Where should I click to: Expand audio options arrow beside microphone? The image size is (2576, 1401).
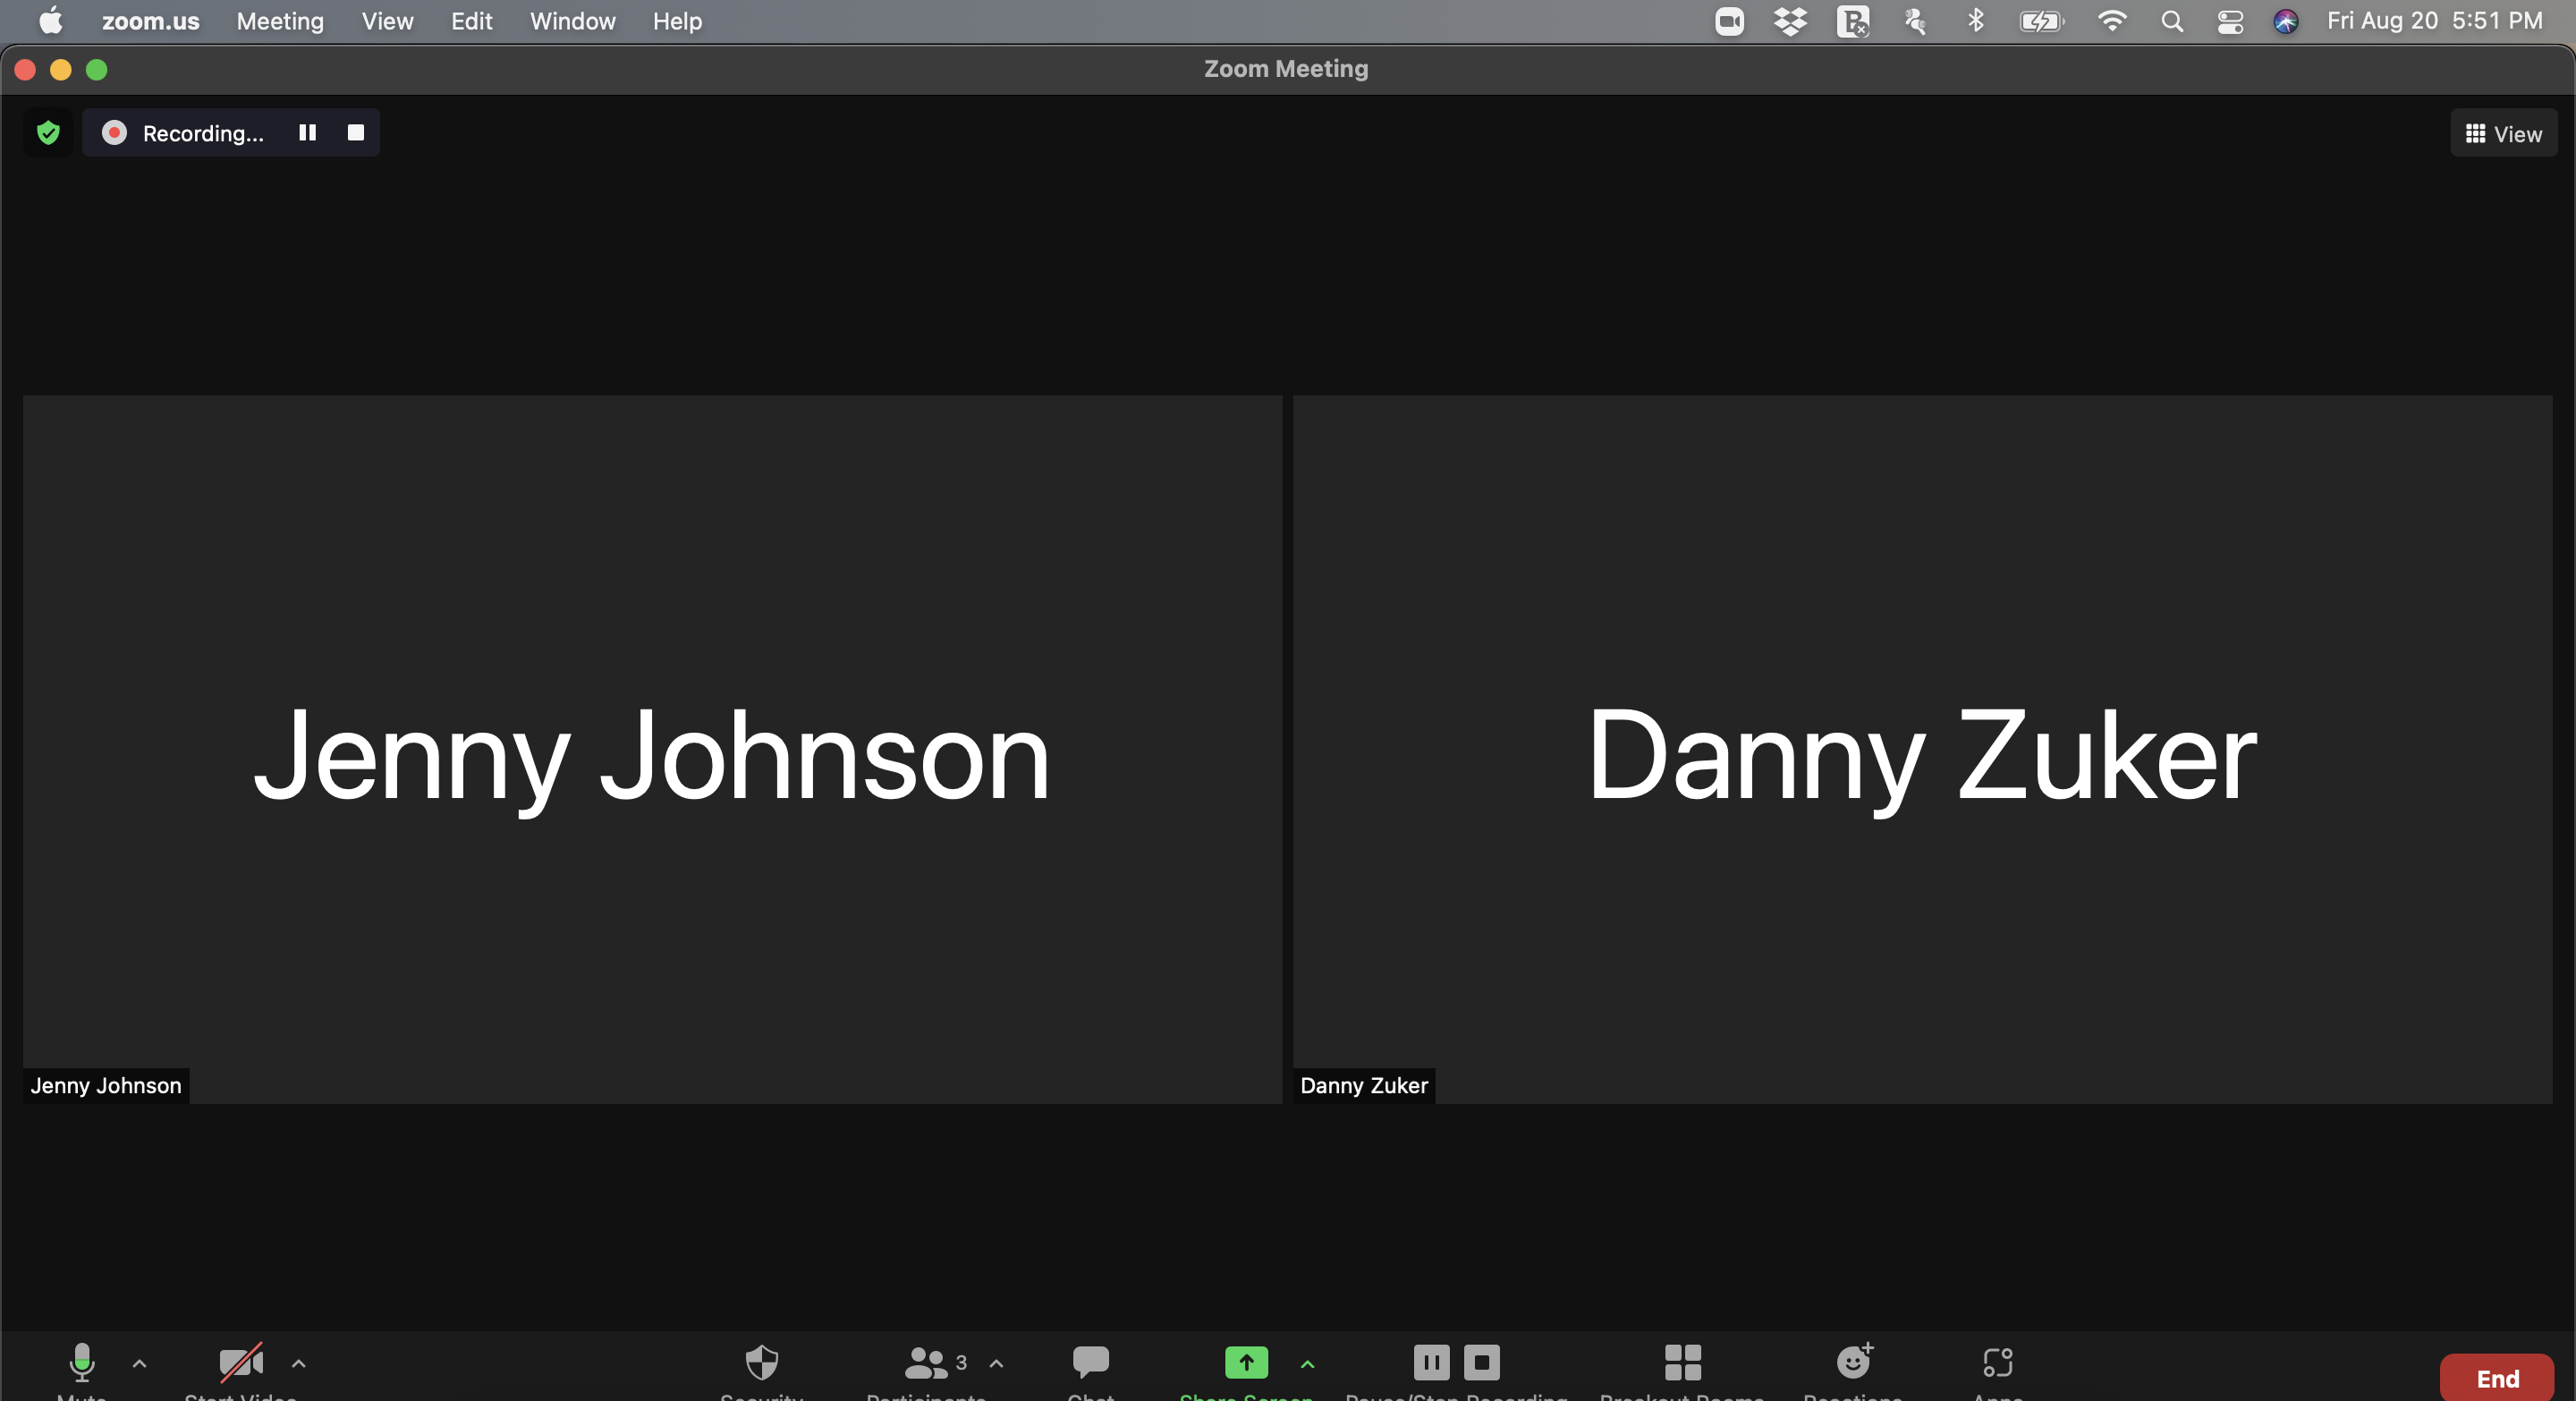tap(140, 1363)
